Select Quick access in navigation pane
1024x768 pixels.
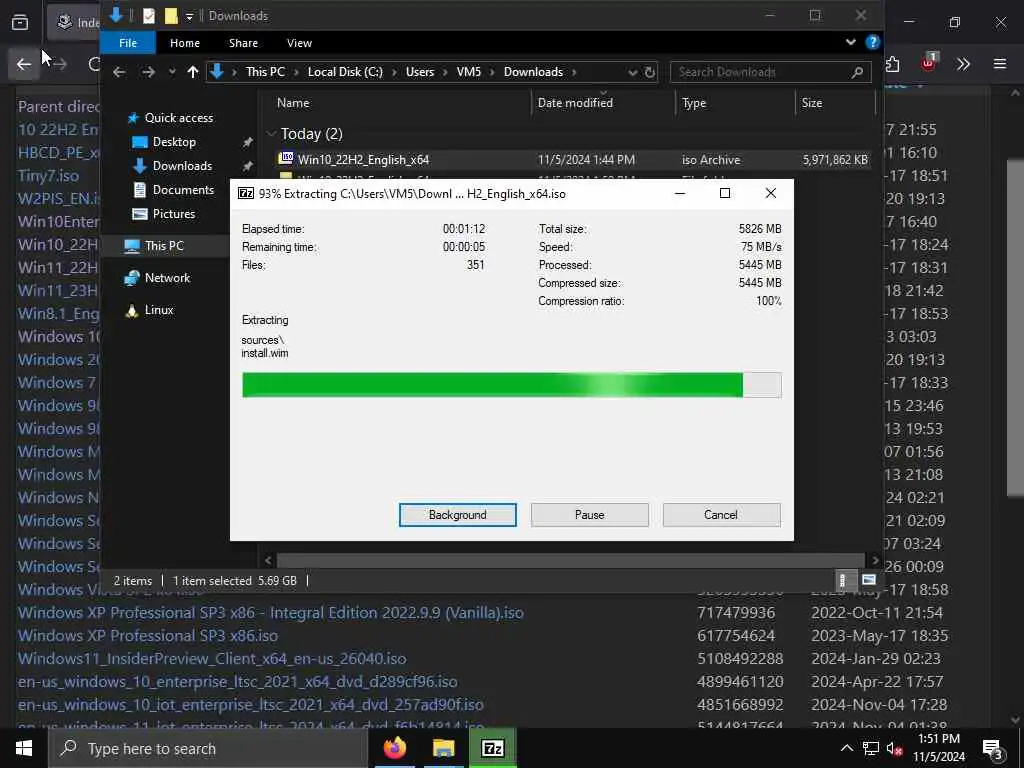178,118
